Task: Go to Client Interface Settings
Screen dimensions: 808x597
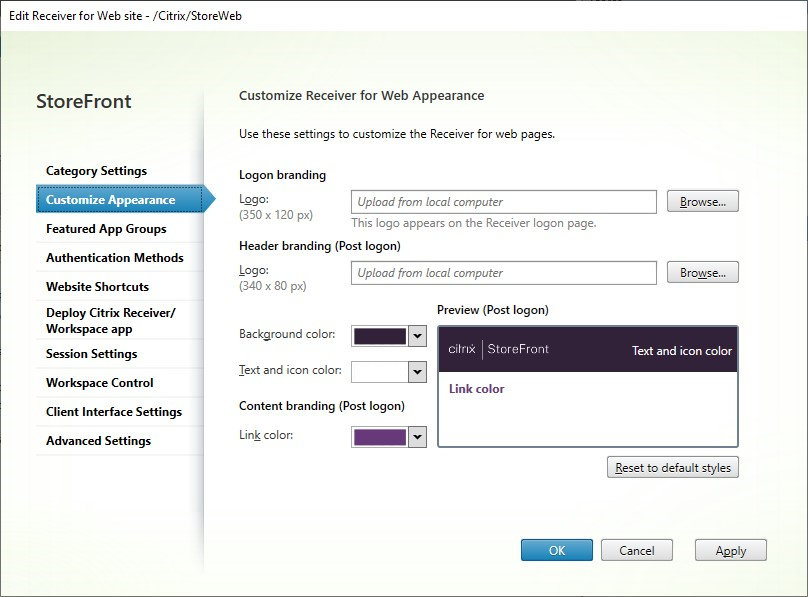Action: pos(114,412)
